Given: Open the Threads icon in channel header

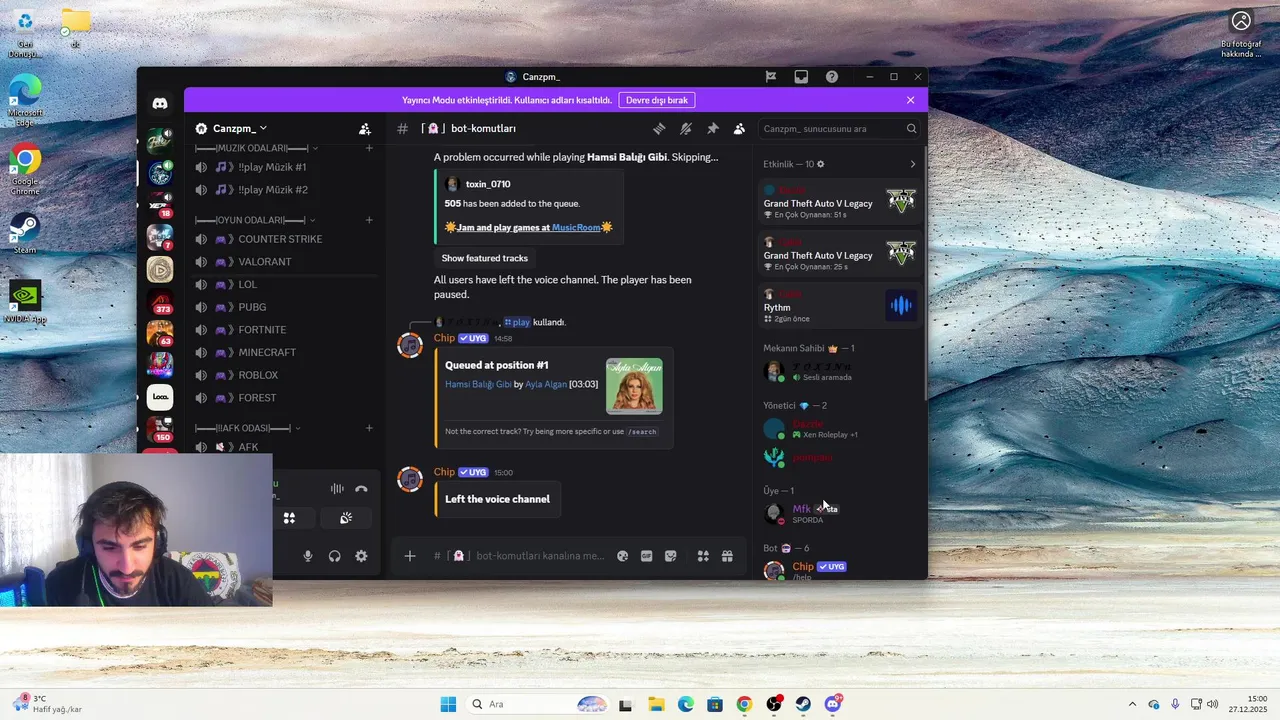Looking at the screenshot, I should 659,129.
